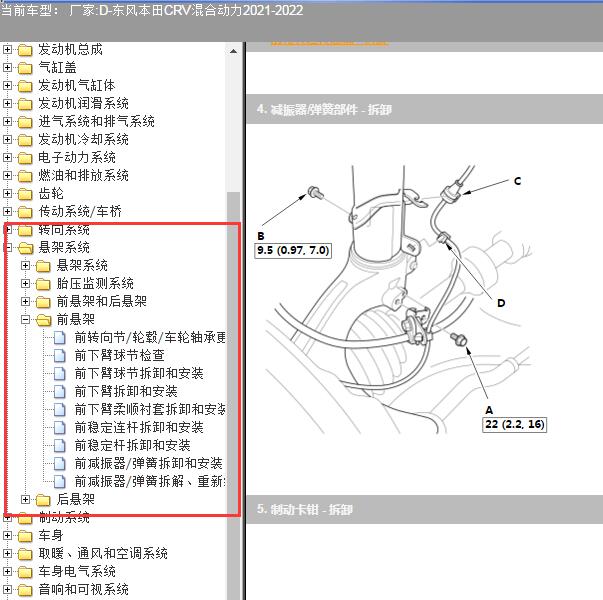Screen dimensions: 603x600
Task: Expand the 车身 tree node
Action: coord(7,535)
